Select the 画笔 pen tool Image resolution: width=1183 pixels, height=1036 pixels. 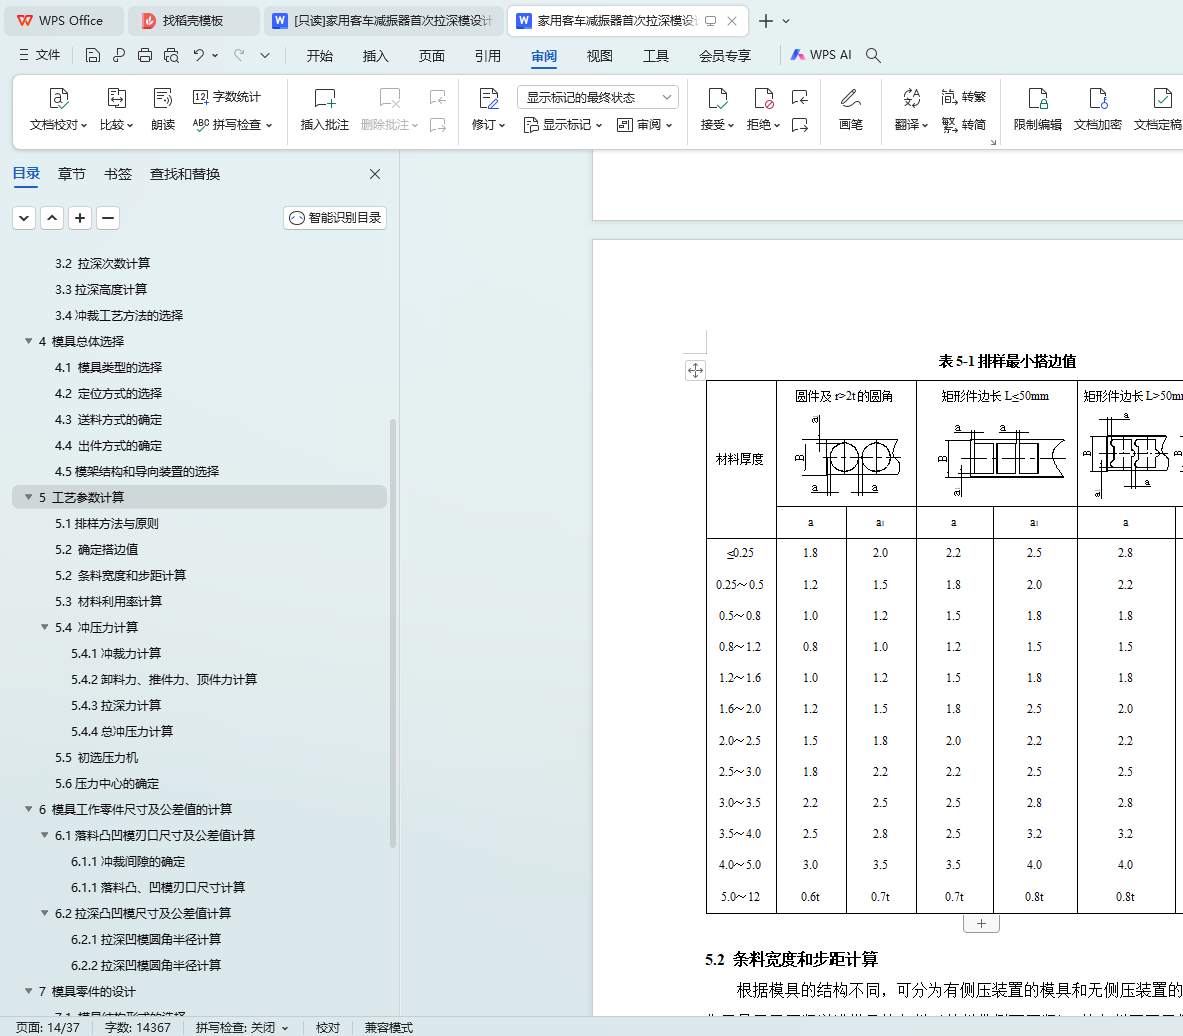[x=850, y=110]
